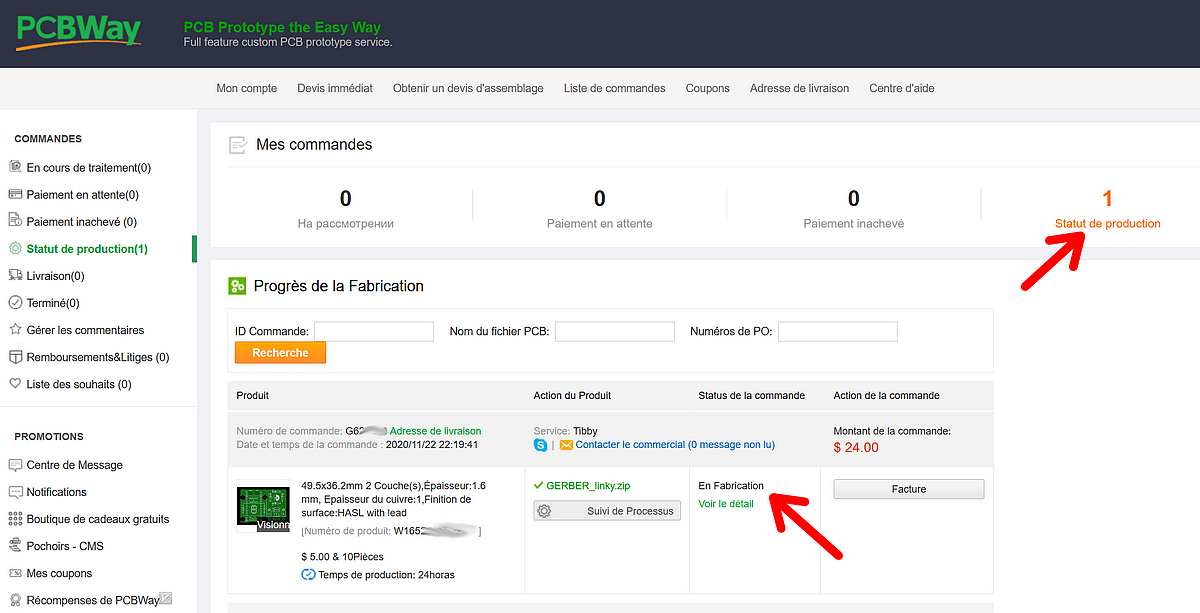The height and width of the screenshot is (613, 1200).
Task: Click the orange email envelope icon
Action: tap(566, 444)
